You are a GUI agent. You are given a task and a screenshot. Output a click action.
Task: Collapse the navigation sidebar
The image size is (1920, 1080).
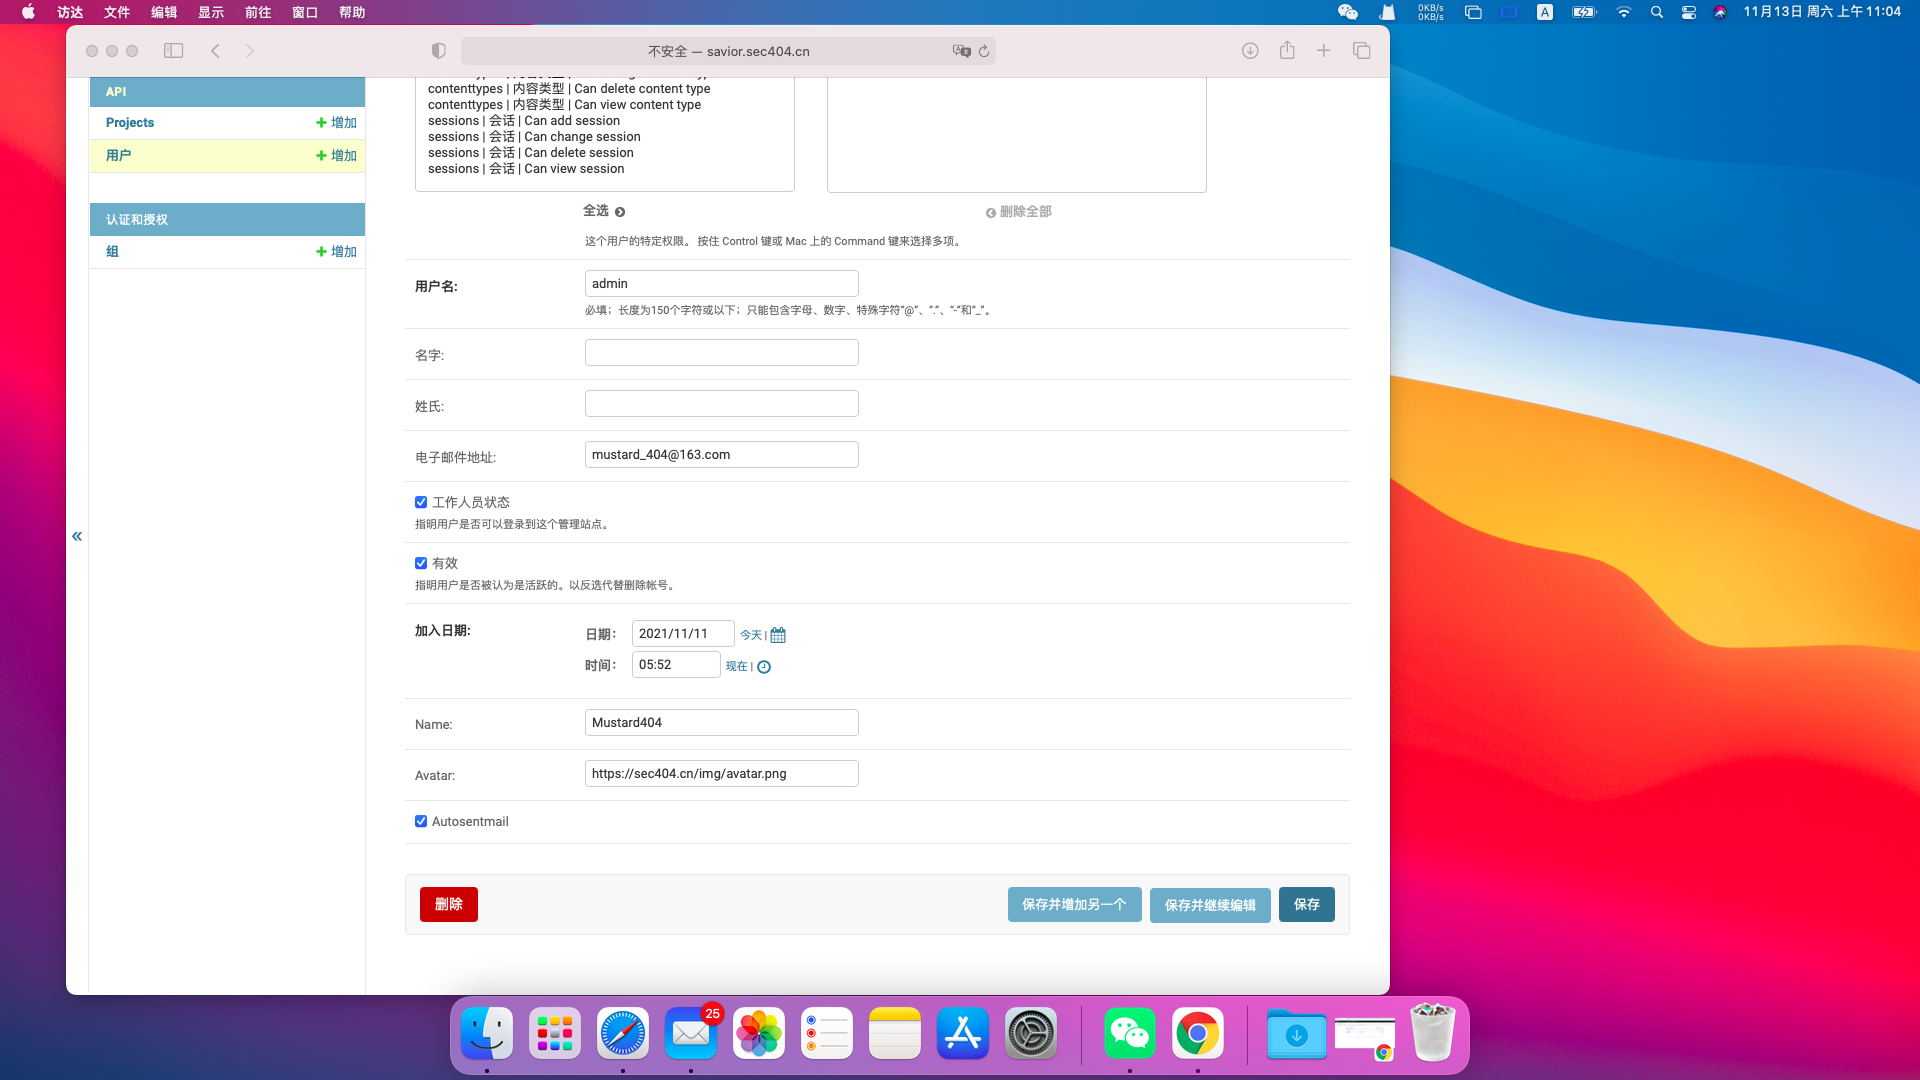pos(77,537)
